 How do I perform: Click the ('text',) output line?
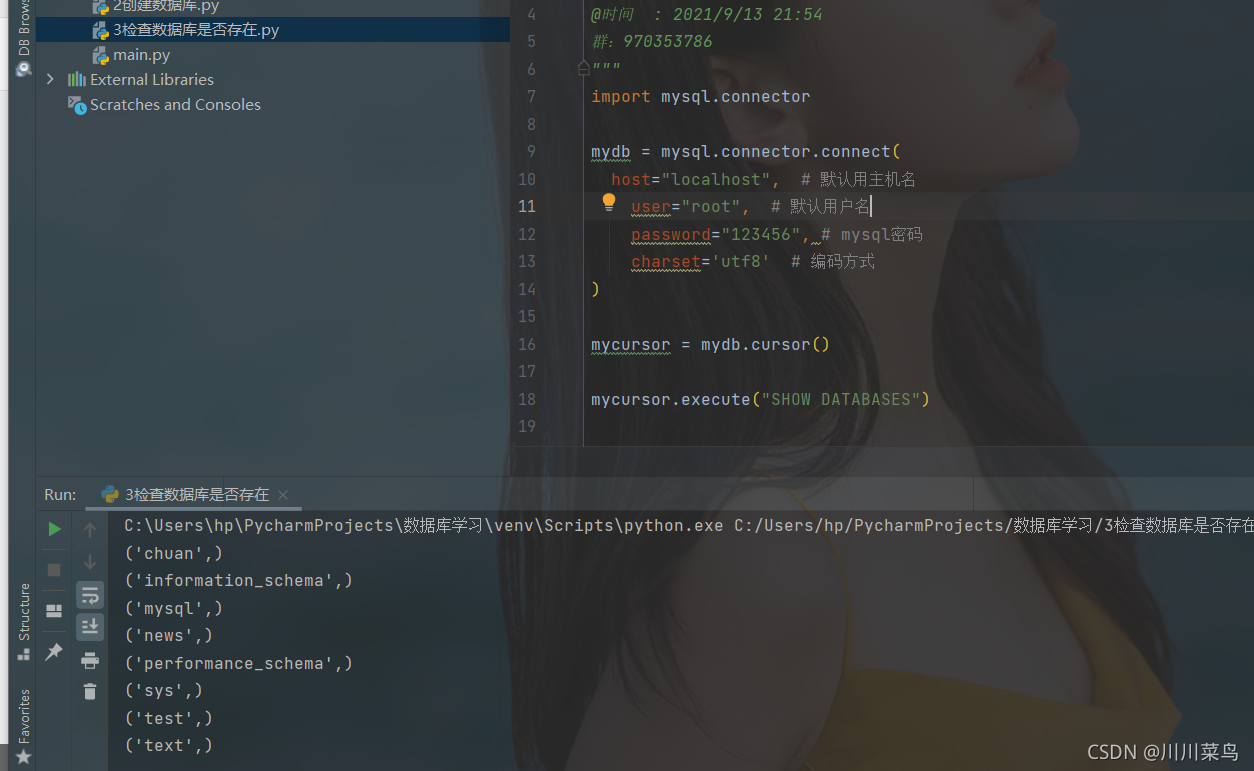click(168, 745)
